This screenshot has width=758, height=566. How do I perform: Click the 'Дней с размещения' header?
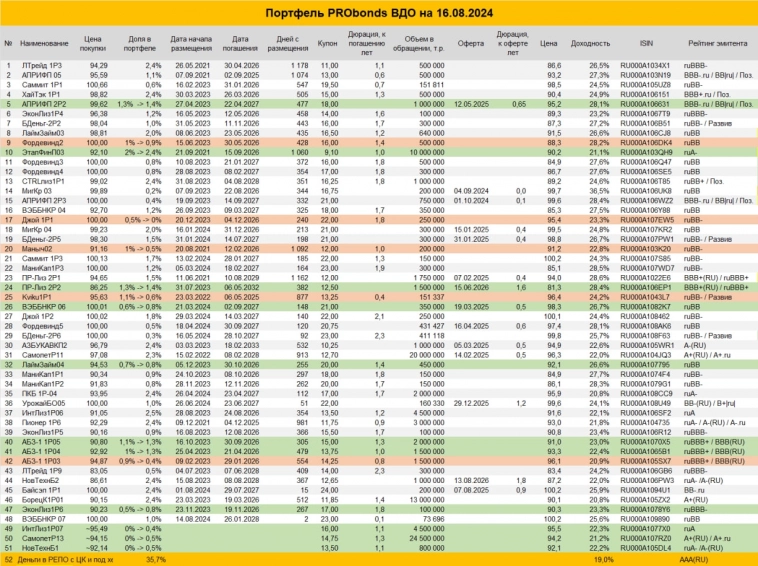[288, 44]
